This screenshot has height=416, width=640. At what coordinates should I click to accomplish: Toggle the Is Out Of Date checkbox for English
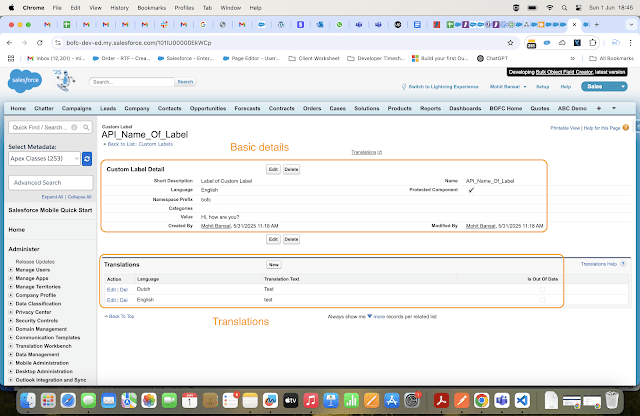[x=543, y=299]
